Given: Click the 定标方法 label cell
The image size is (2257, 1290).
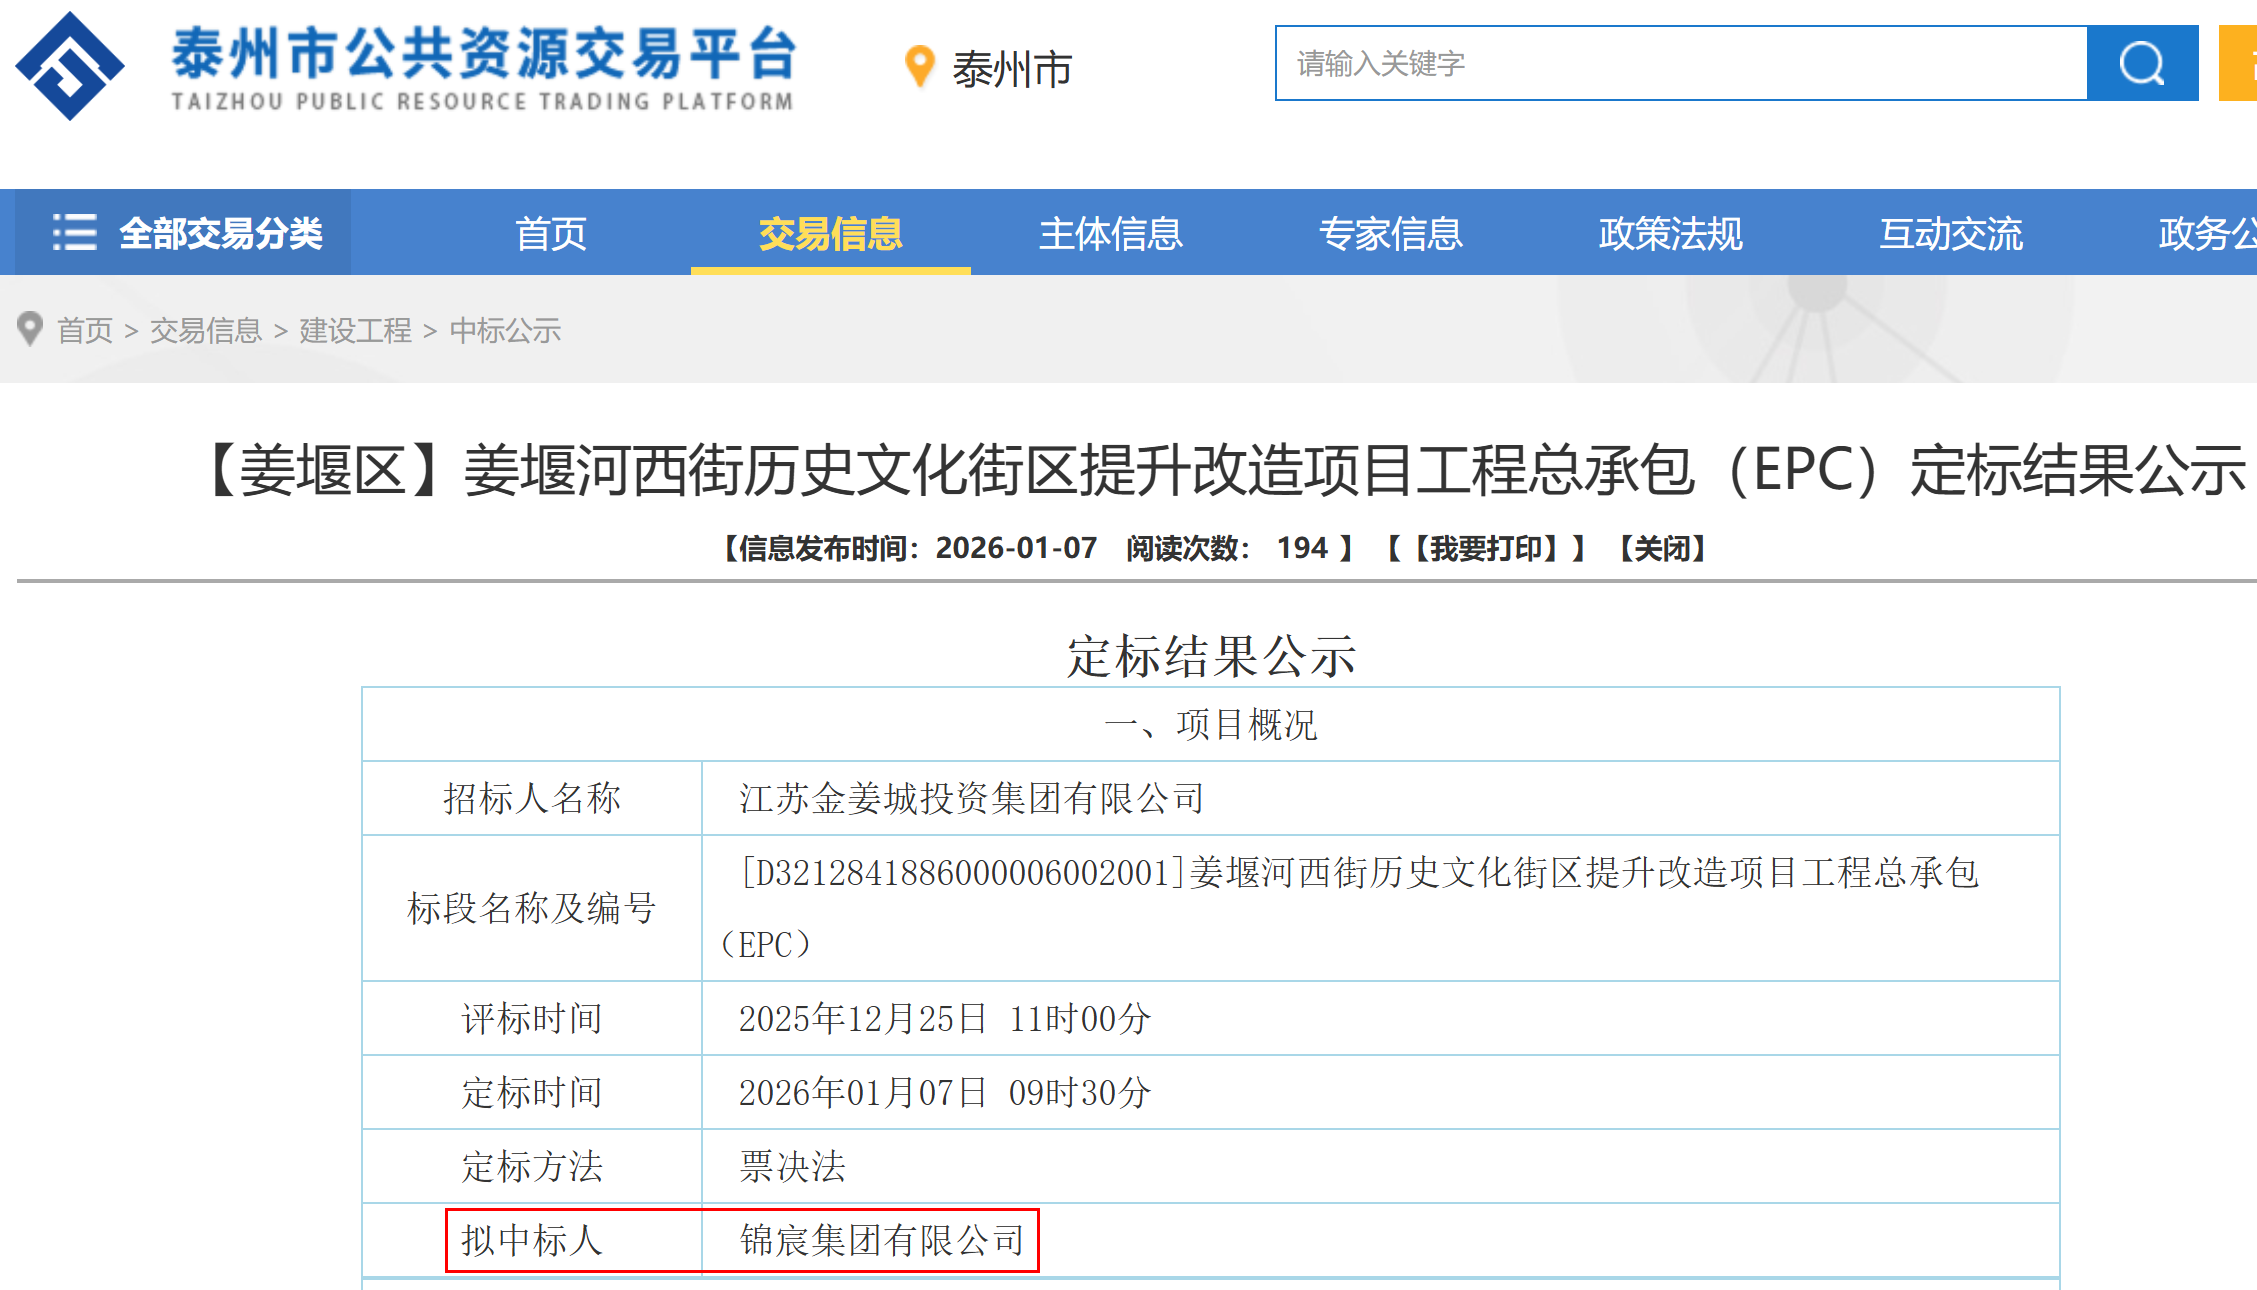Looking at the screenshot, I should tap(532, 1166).
